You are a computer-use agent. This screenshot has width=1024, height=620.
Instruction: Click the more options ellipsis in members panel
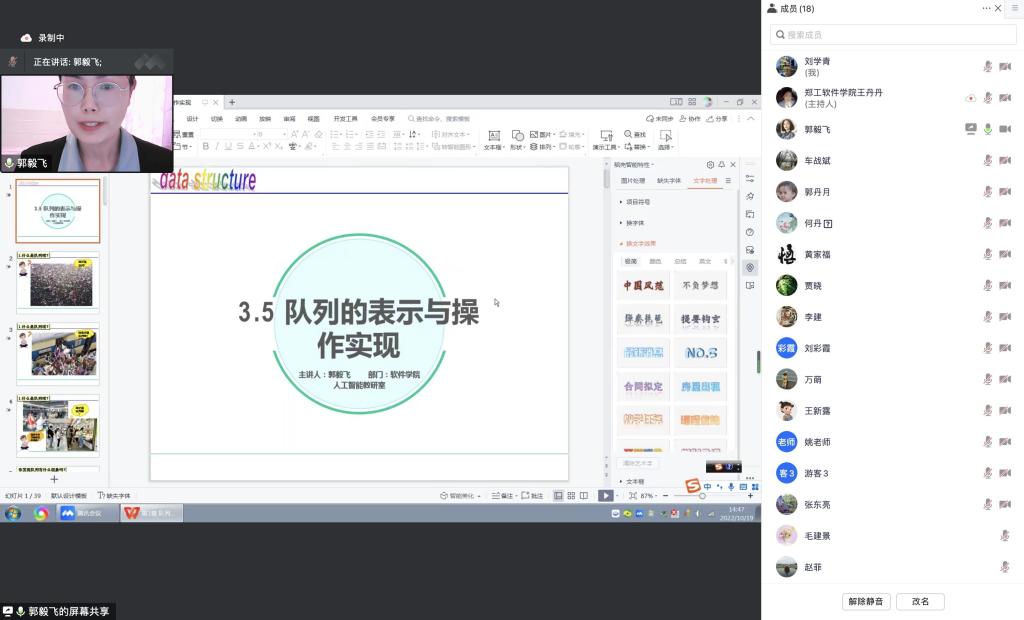987,8
